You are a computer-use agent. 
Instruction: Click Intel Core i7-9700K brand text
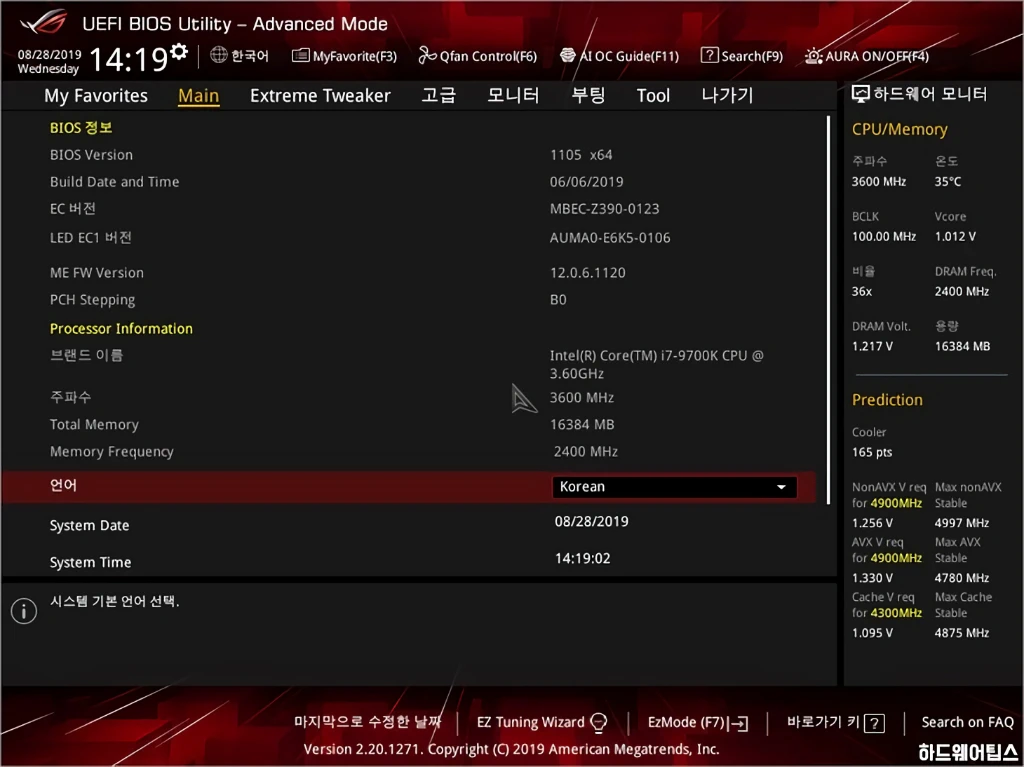656,365
